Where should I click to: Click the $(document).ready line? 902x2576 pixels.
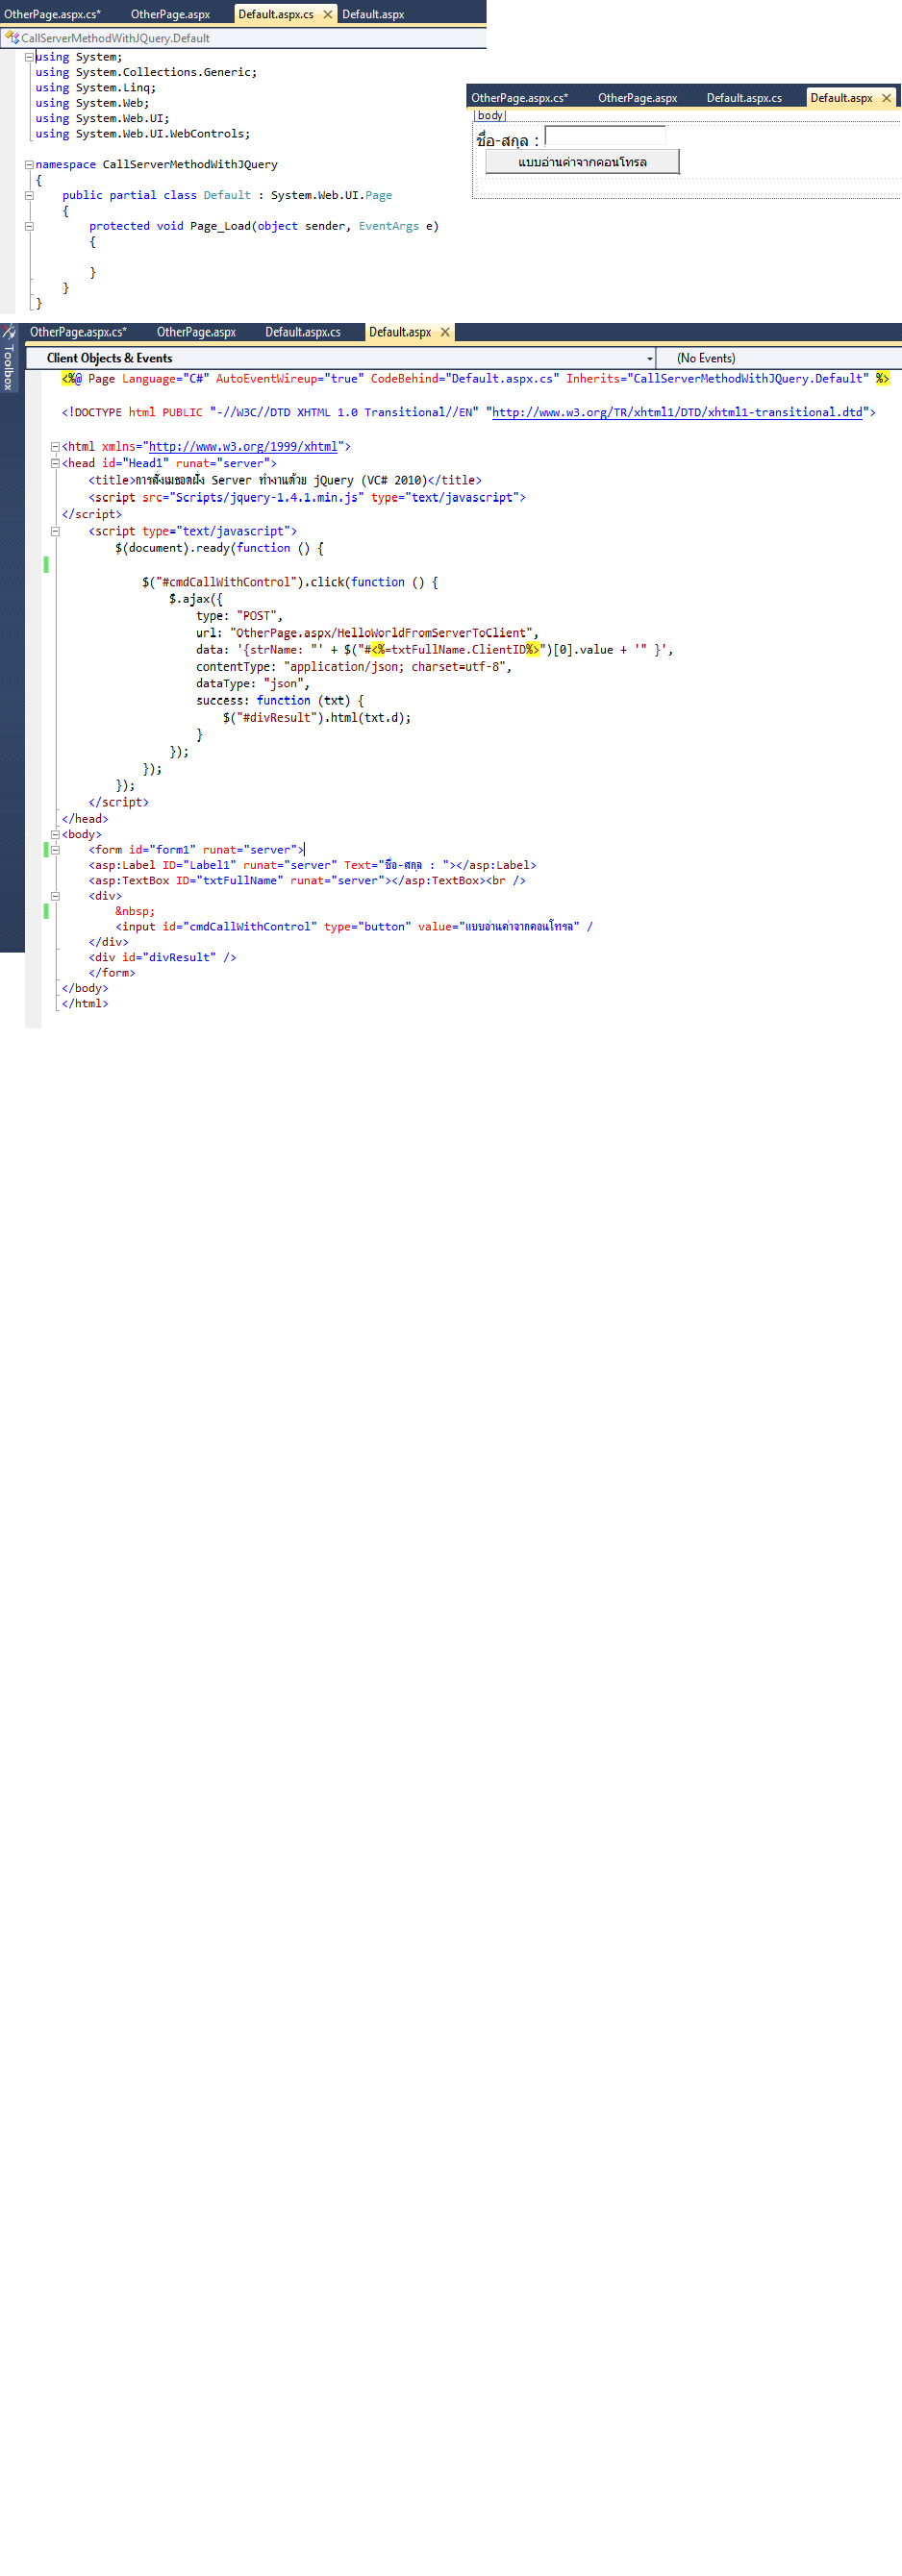pos(219,548)
